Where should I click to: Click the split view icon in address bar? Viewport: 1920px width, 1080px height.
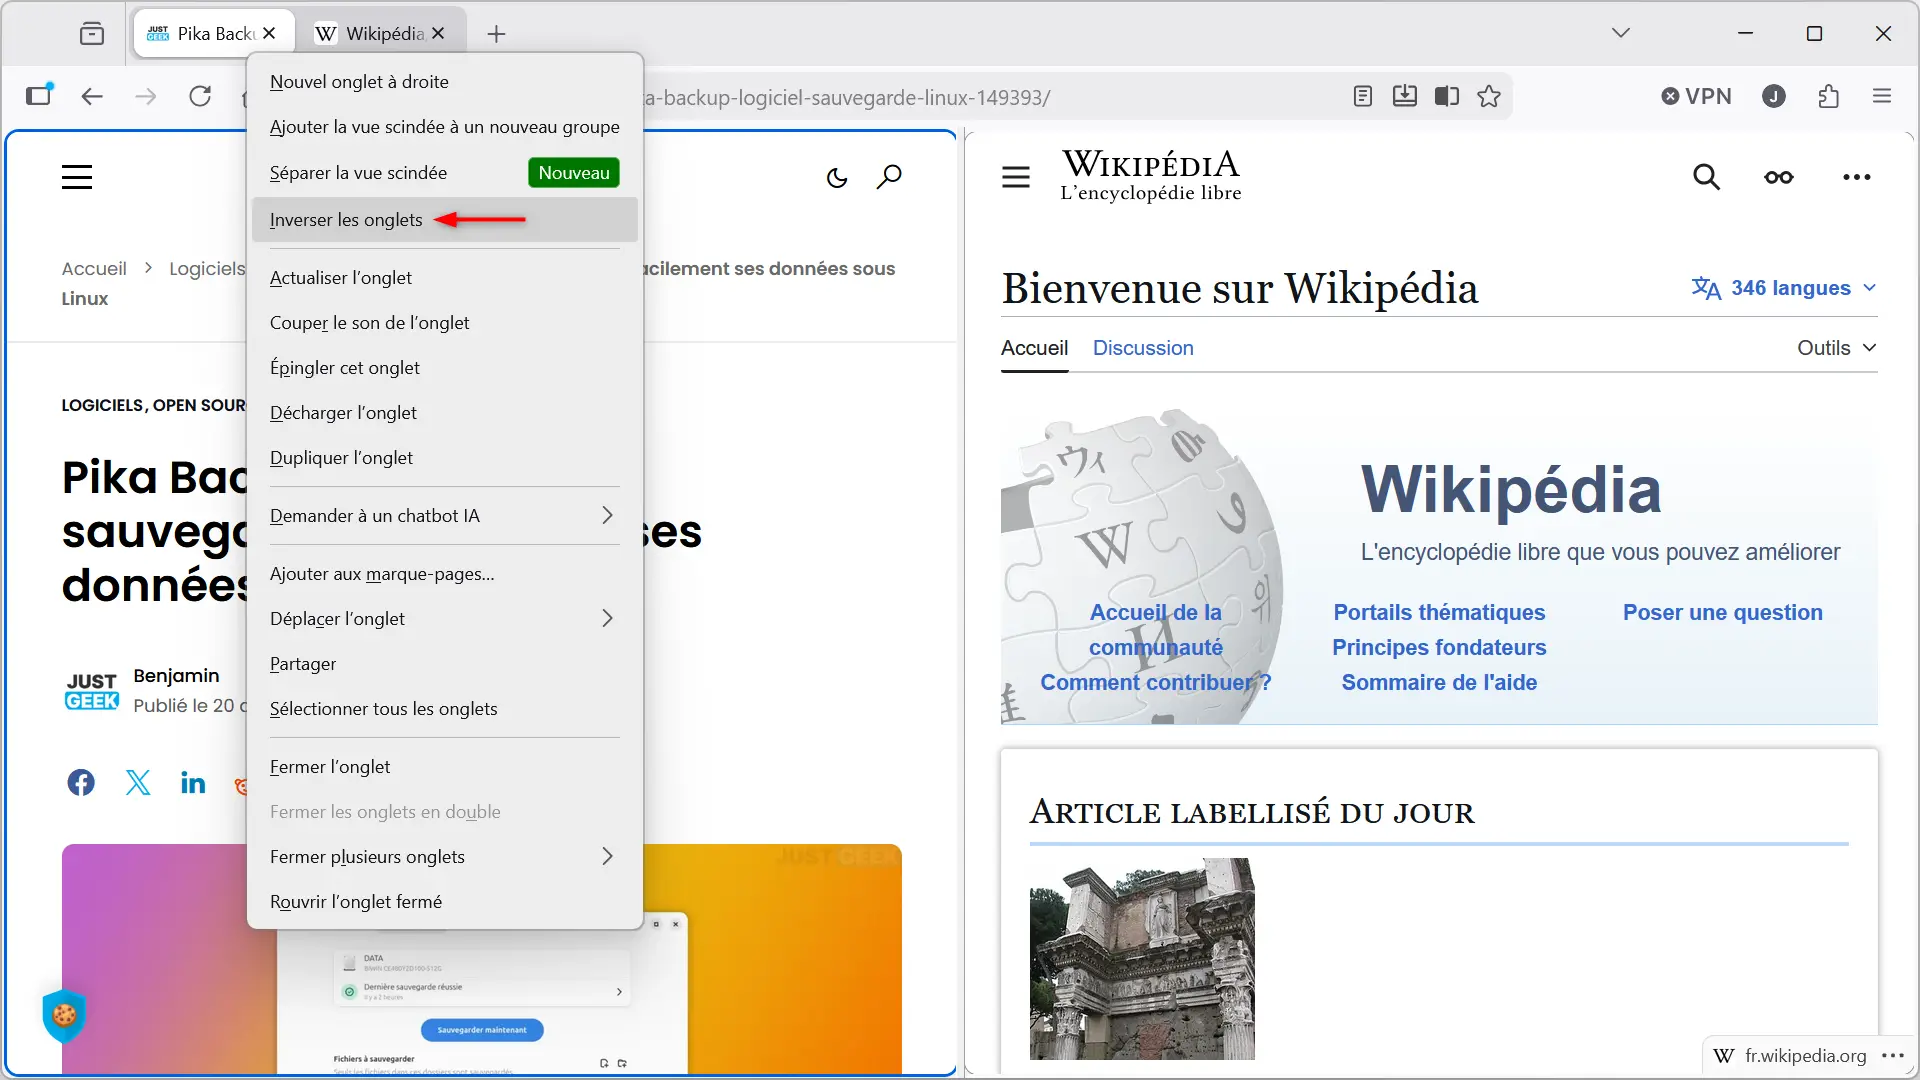coord(1446,96)
